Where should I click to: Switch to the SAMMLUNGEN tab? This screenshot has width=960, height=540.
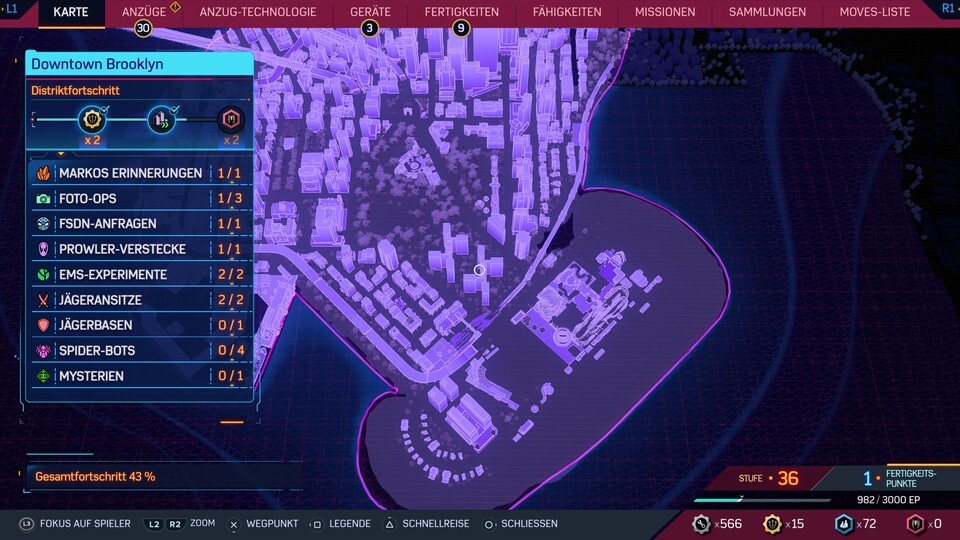pyautogui.click(x=767, y=12)
